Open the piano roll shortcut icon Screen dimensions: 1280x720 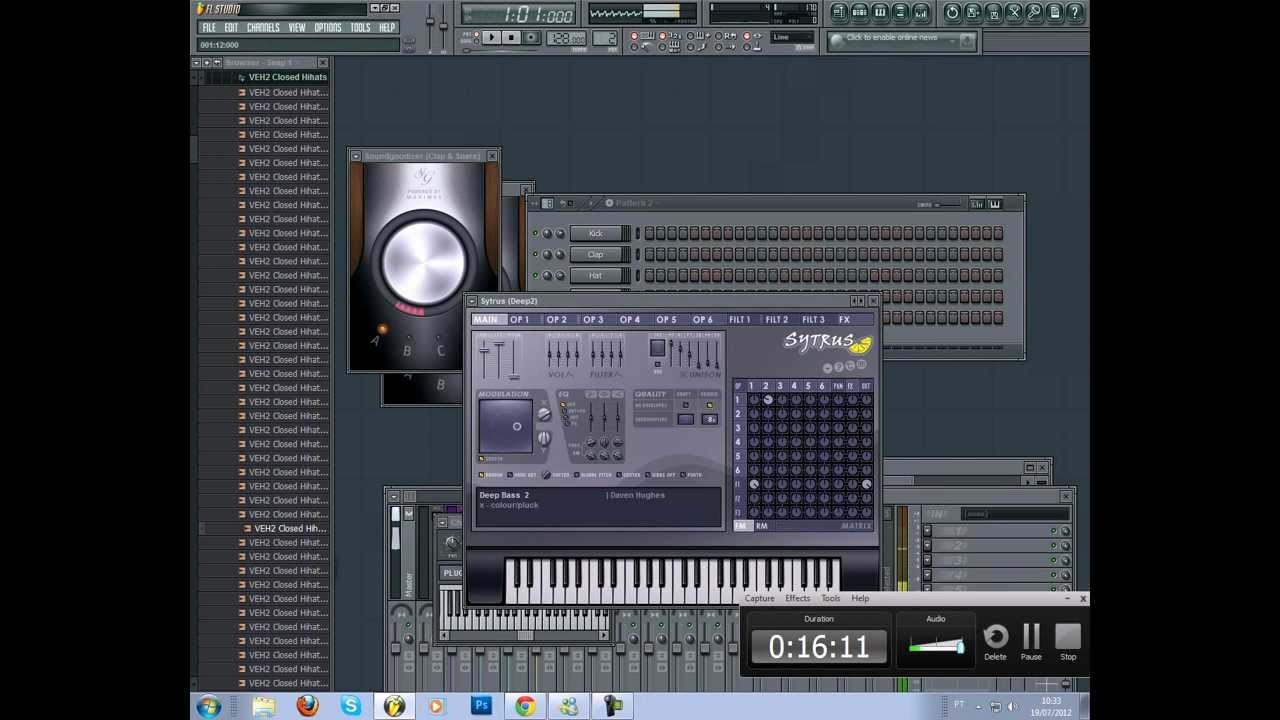coord(880,12)
